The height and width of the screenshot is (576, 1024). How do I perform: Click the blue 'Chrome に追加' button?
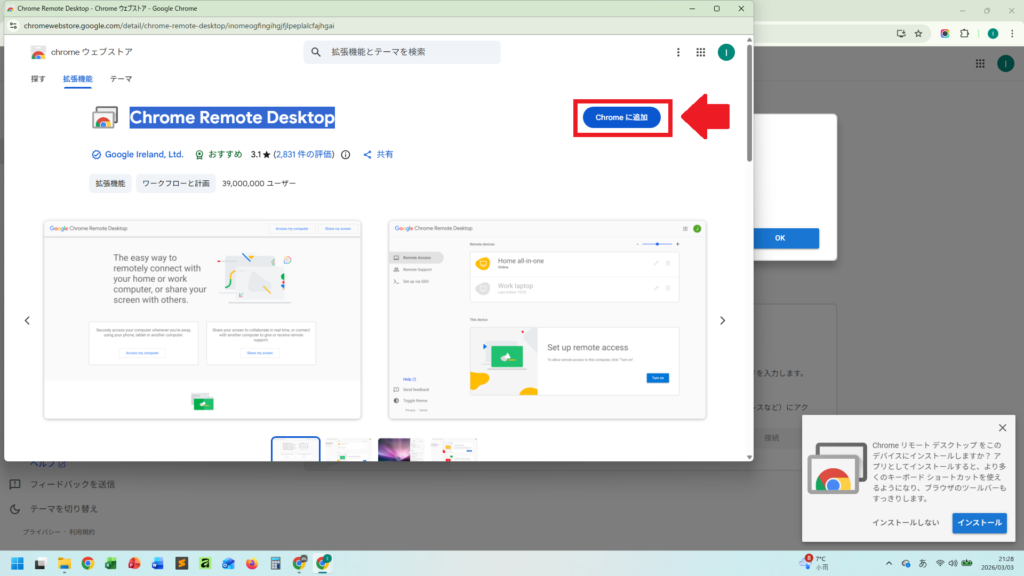coord(622,118)
